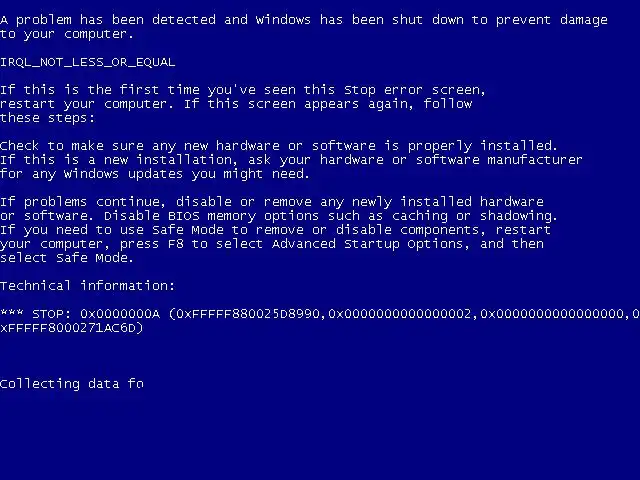Image resolution: width=640 pixels, height=480 pixels.
Task: Click the xFFFFF8000271AC6D) address line
Action: [72, 328]
